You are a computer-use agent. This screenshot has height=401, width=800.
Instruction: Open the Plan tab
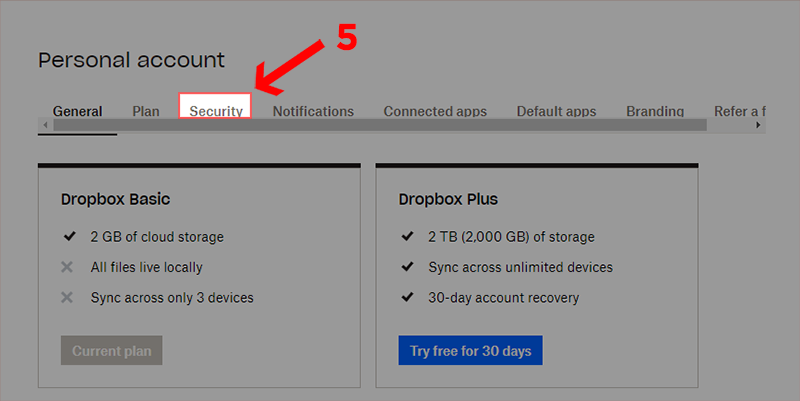(146, 111)
